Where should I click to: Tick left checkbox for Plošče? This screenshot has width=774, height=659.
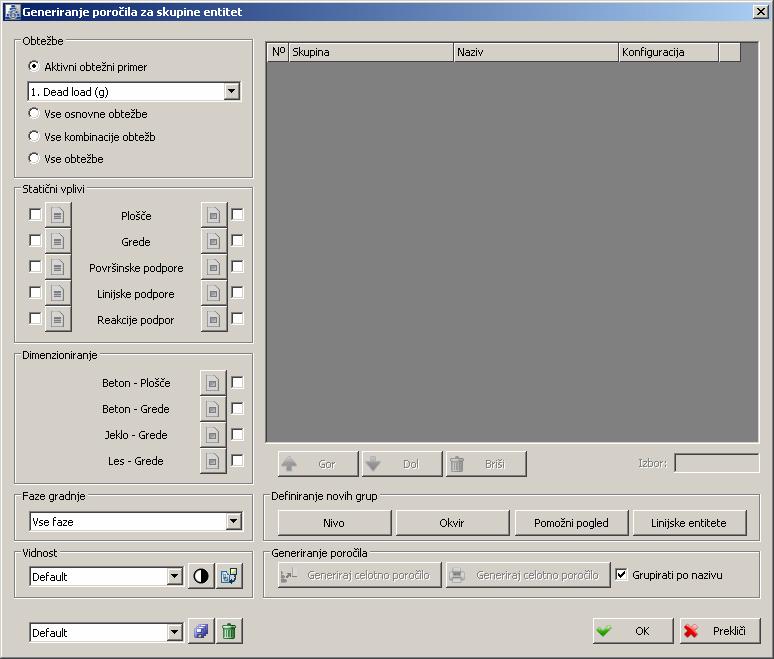(x=35, y=215)
